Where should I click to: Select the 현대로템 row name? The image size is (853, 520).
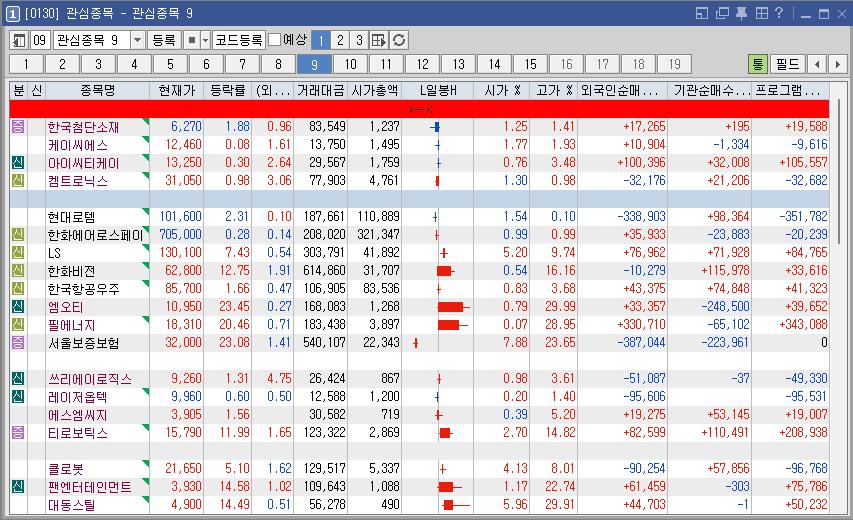click(71, 217)
